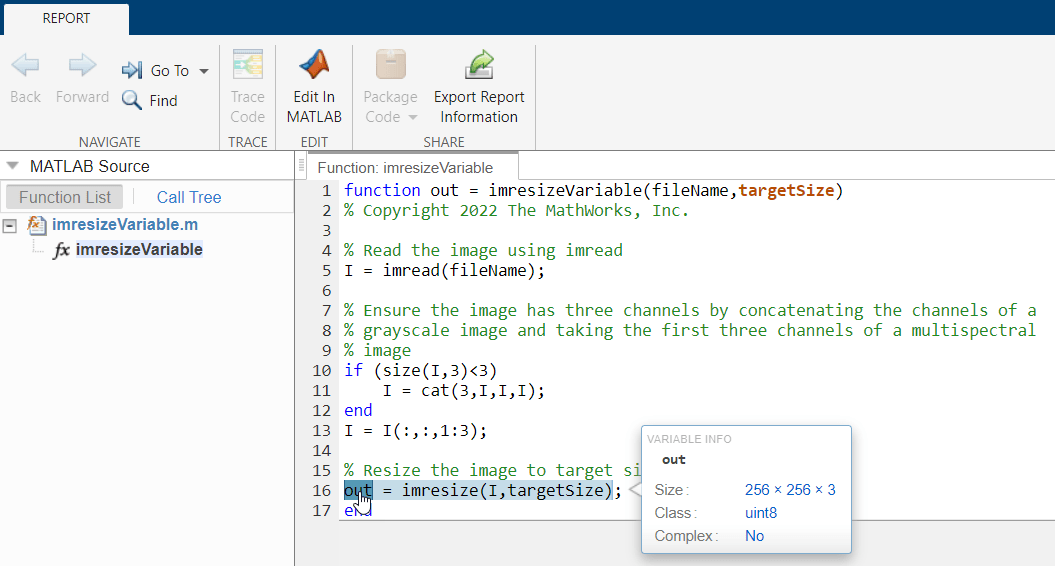Open the Package Code dropdown arrow
This screenshot has height=566, width=1055.
[x=412, y=117]
